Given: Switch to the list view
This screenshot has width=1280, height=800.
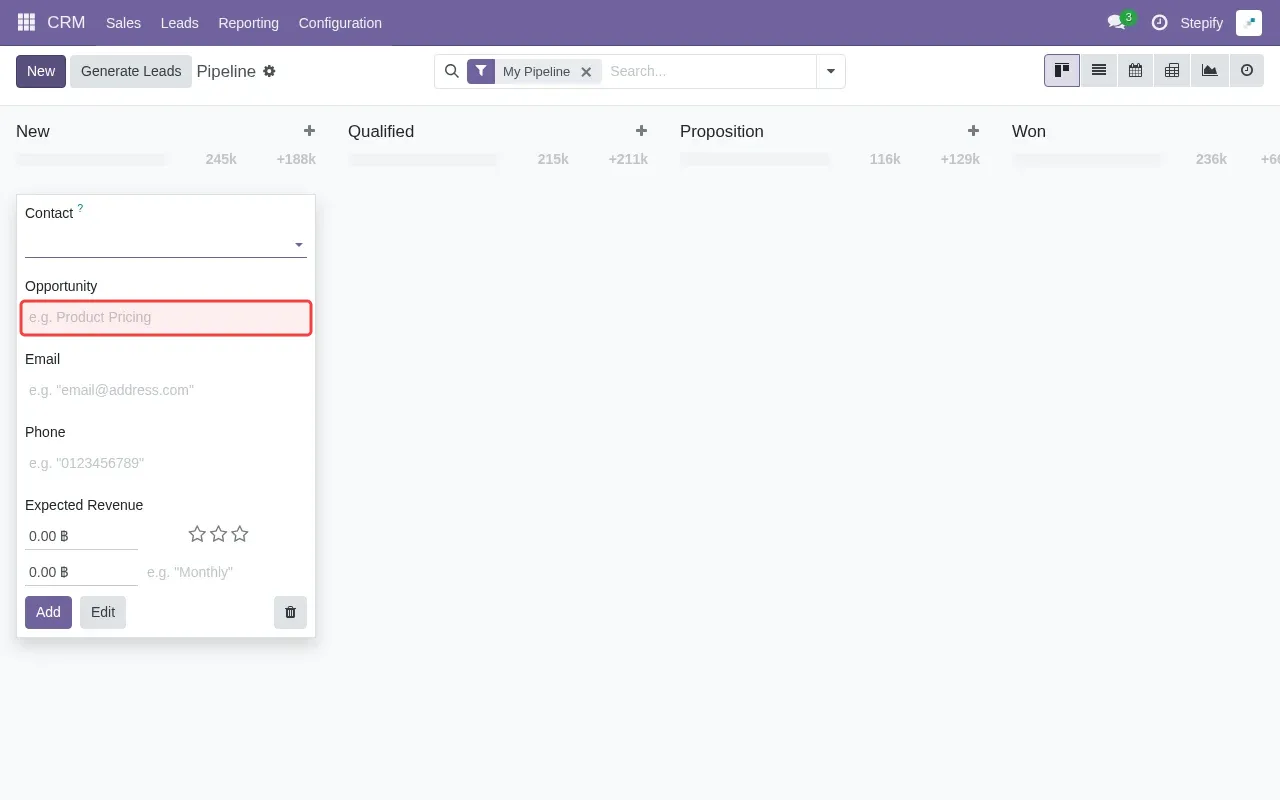Looking at the screenshot, I should point(1098,70).
